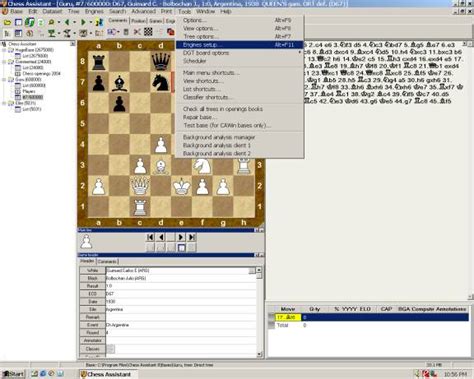Switch to Comments tab above board
Viewport: 474px width, 379px height.
point(118,20)
